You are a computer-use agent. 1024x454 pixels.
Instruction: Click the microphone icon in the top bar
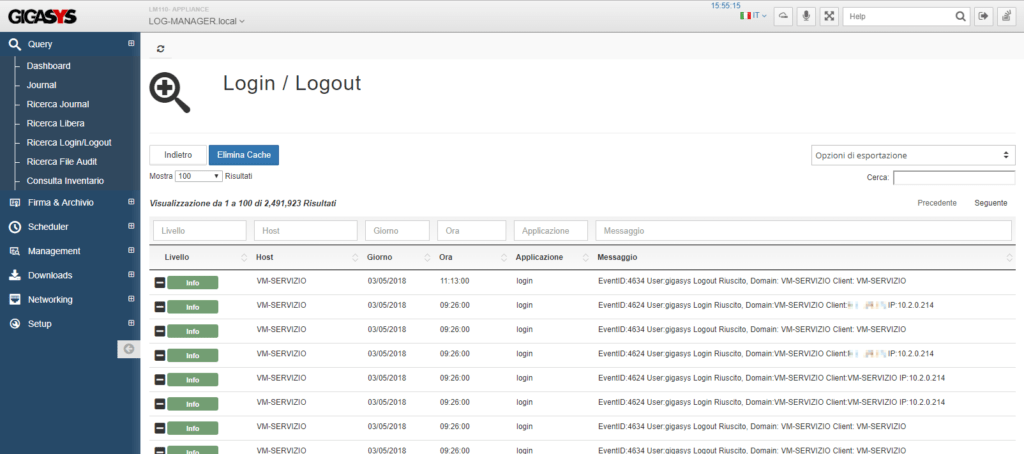(804, 16)
